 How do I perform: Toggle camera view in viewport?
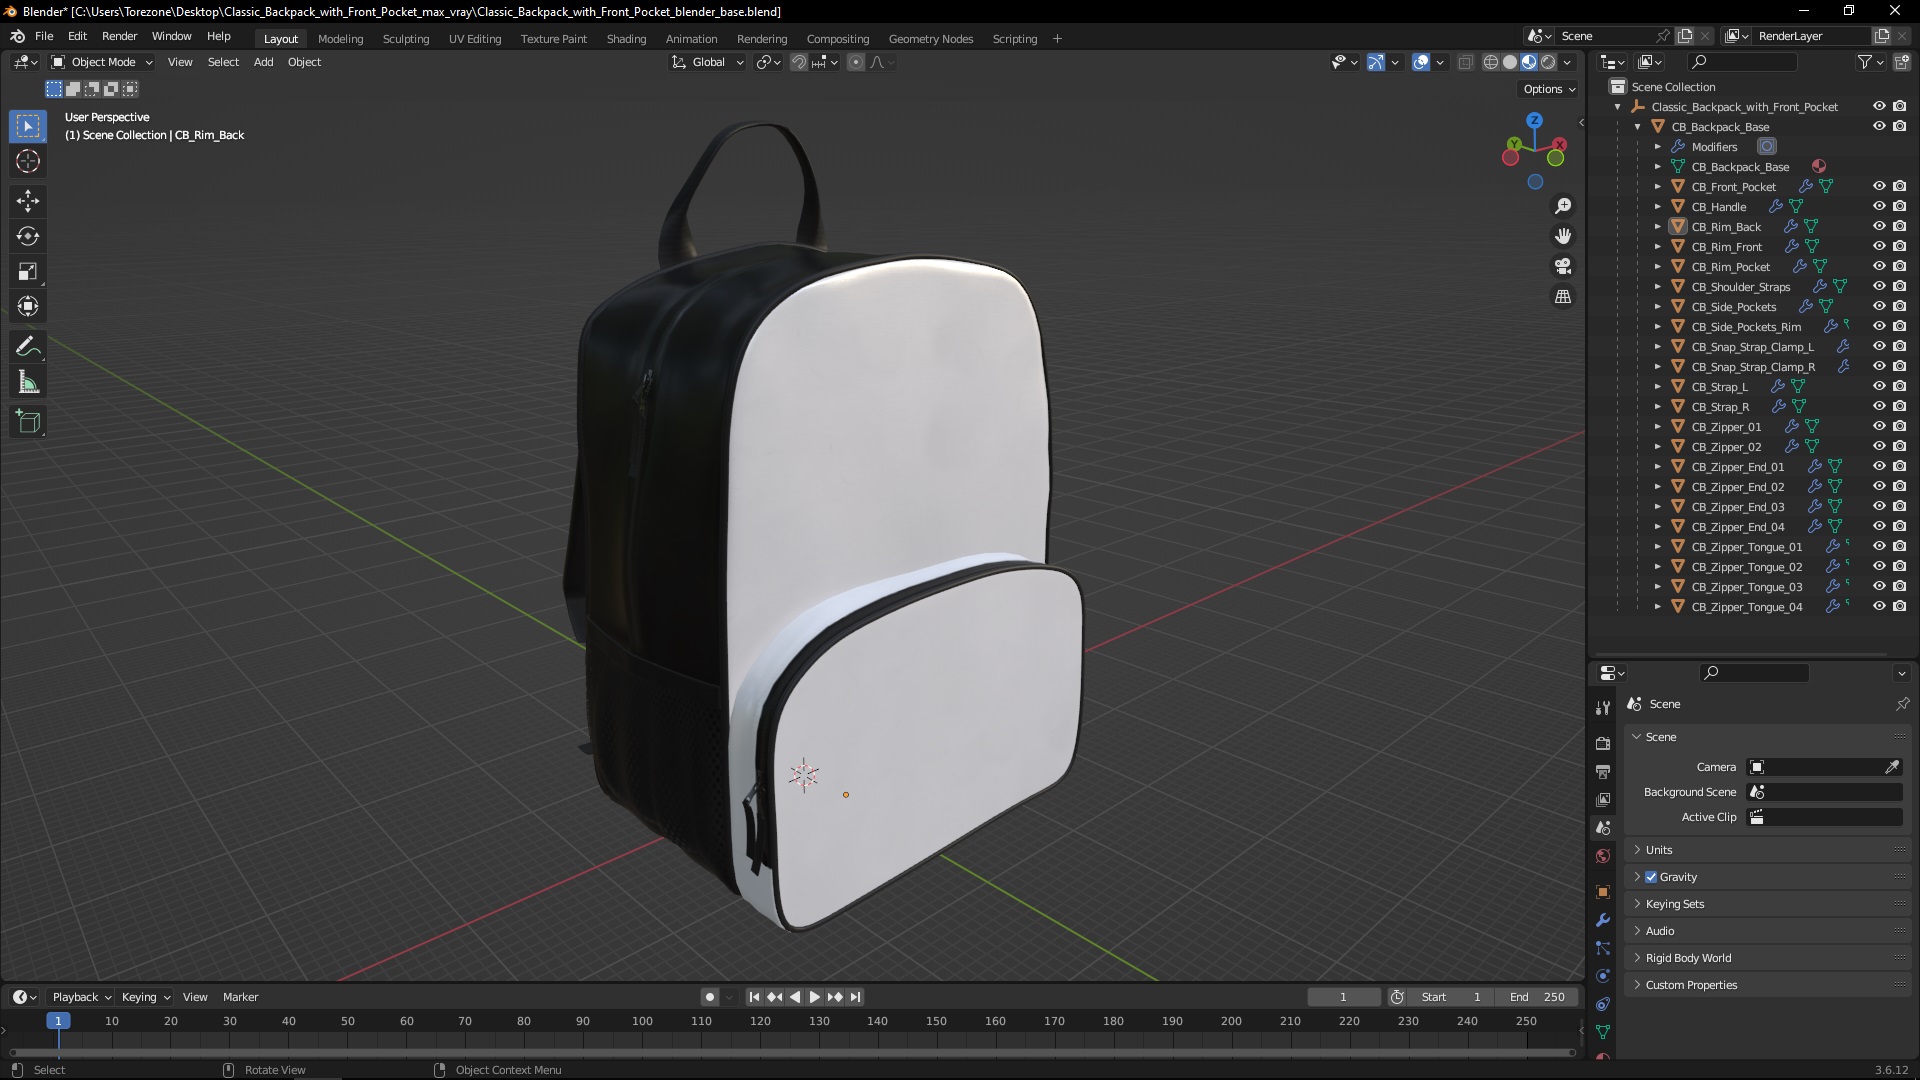(x=1563, y=266)
